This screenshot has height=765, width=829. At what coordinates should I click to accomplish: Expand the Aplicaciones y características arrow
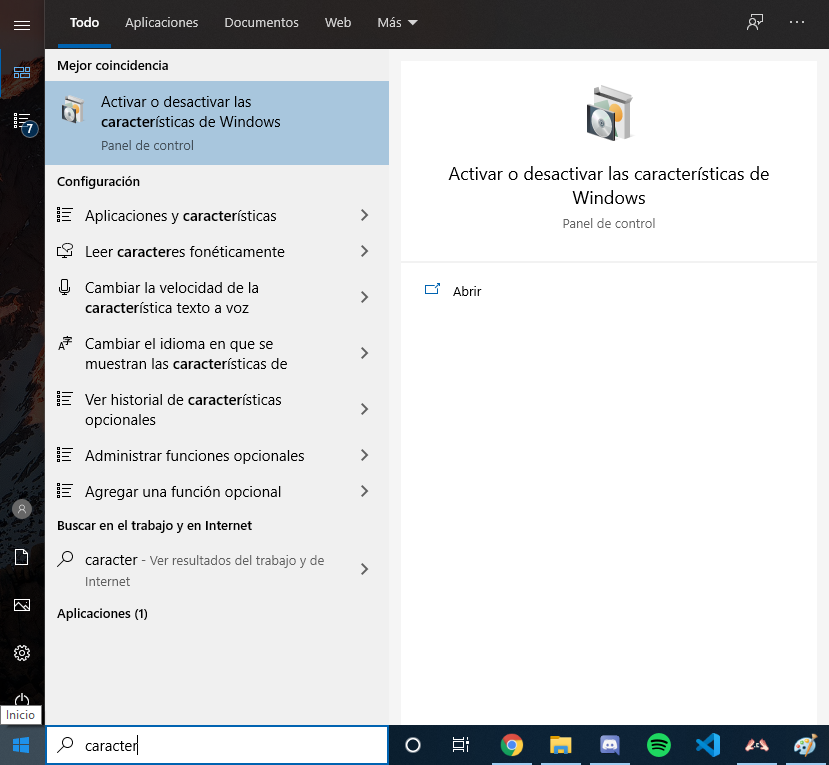point(364,216)
